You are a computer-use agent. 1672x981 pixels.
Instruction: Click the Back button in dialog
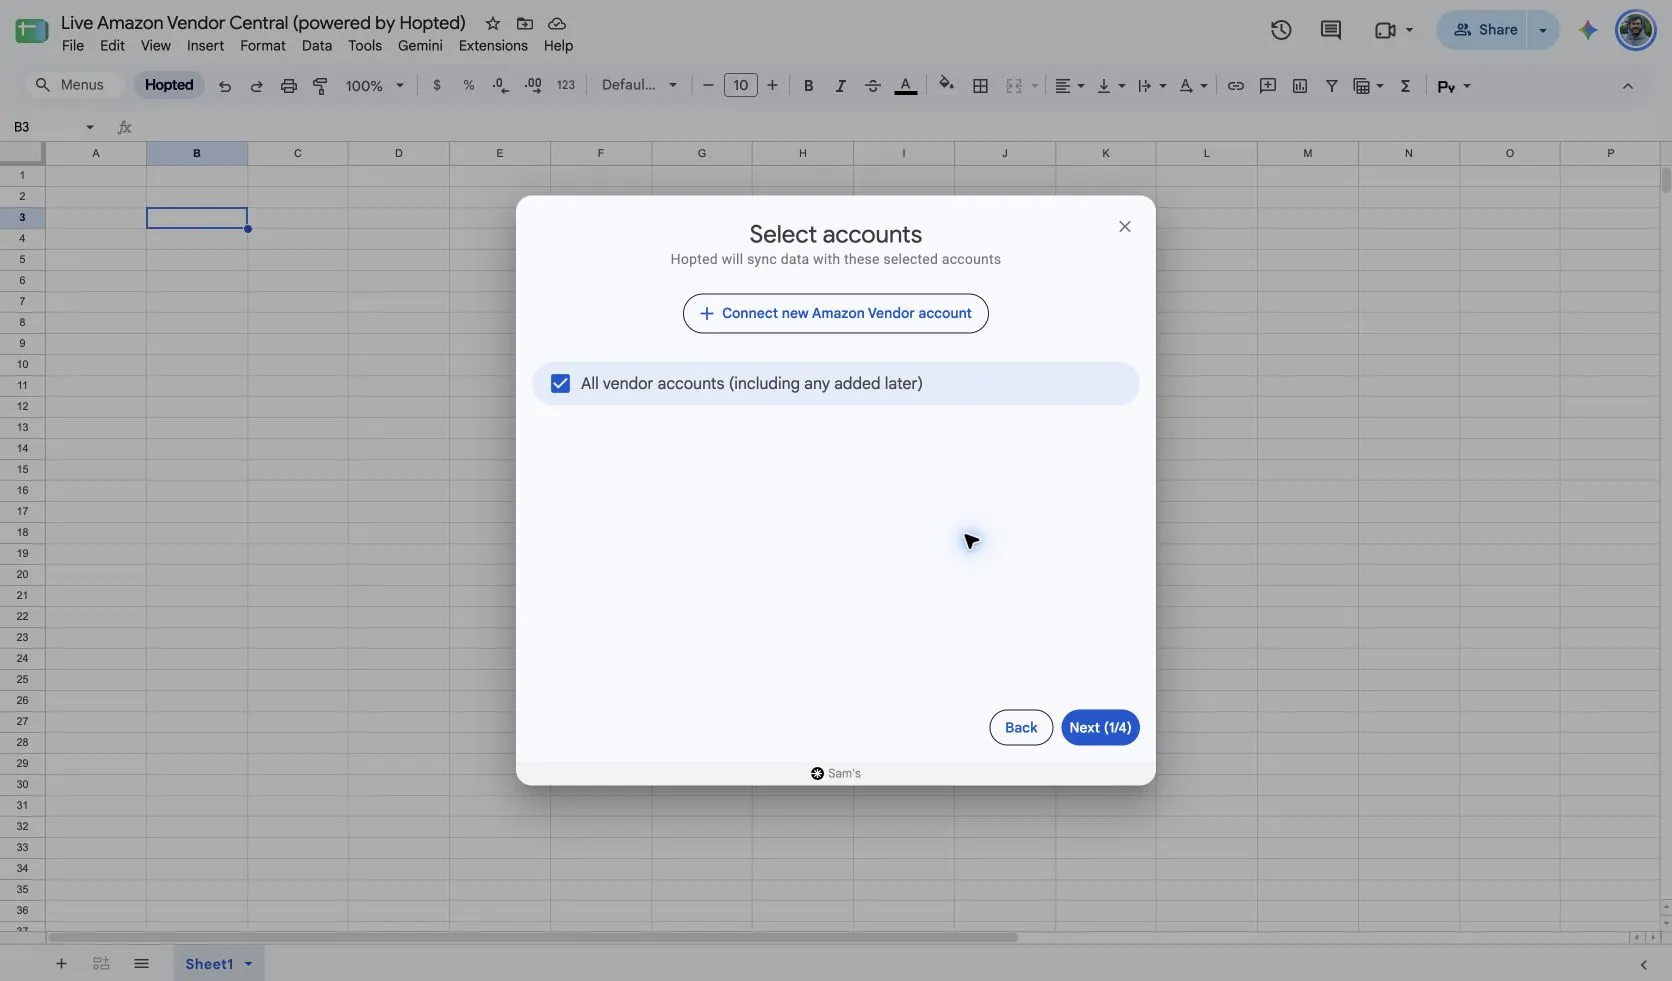tap(1021, 728)
